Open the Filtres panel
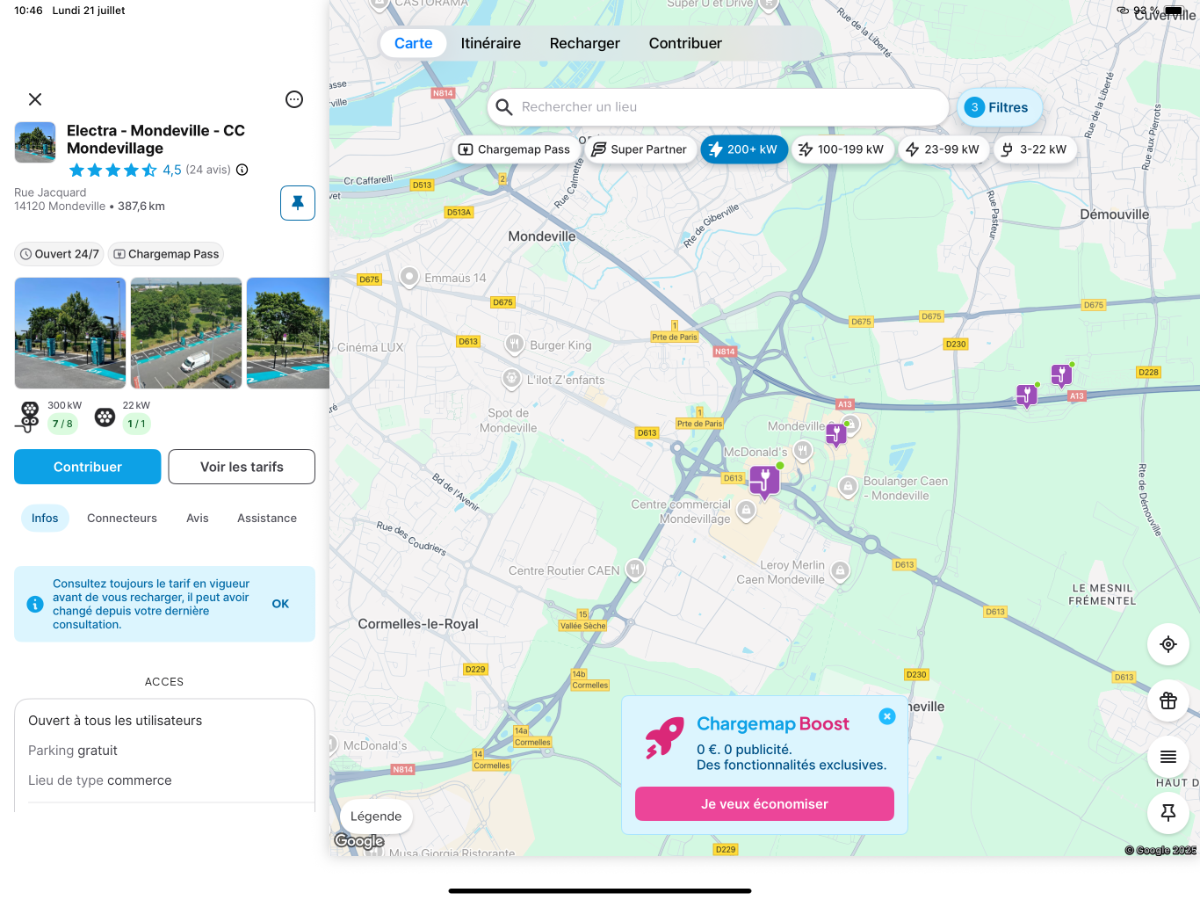Viewport: 1200px width, 900px height. [x=1000, y=108]
